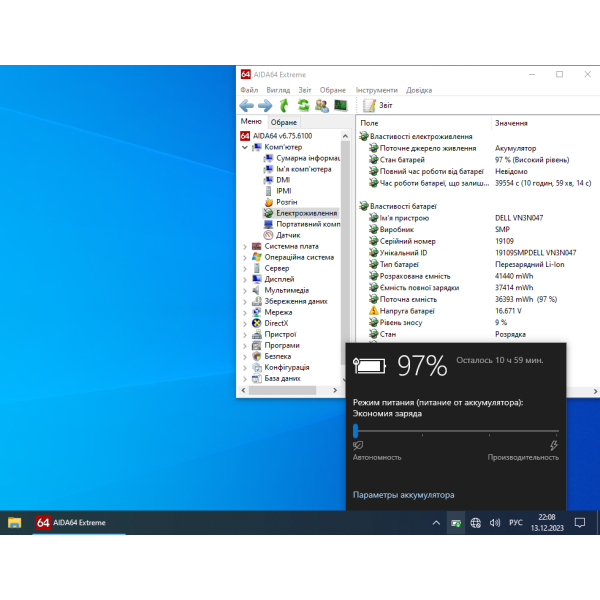Screen dimensions: 600x600
Task: Expand the Дисплей node
Action: click(245, 280)
